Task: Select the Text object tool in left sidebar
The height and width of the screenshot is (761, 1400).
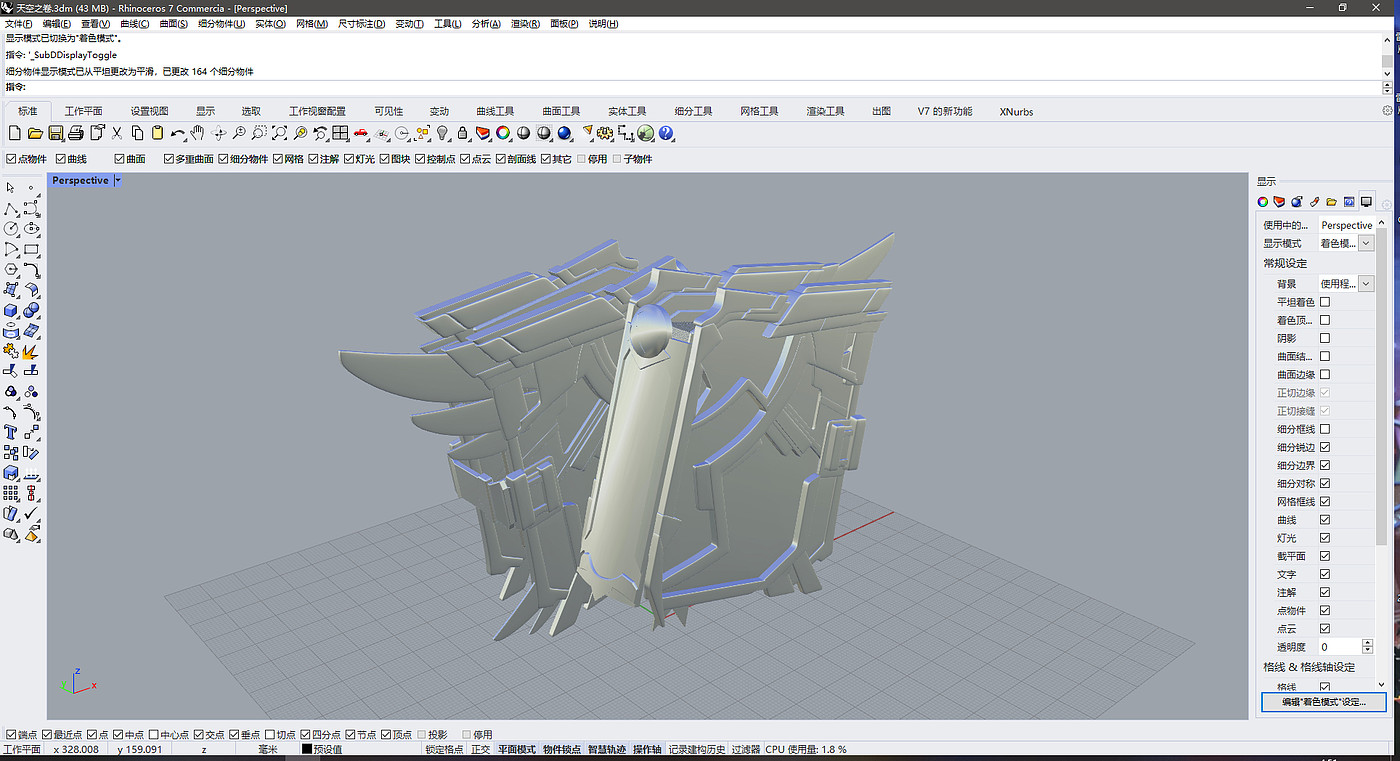Action: pyautogui.click(x=11, y=432)
